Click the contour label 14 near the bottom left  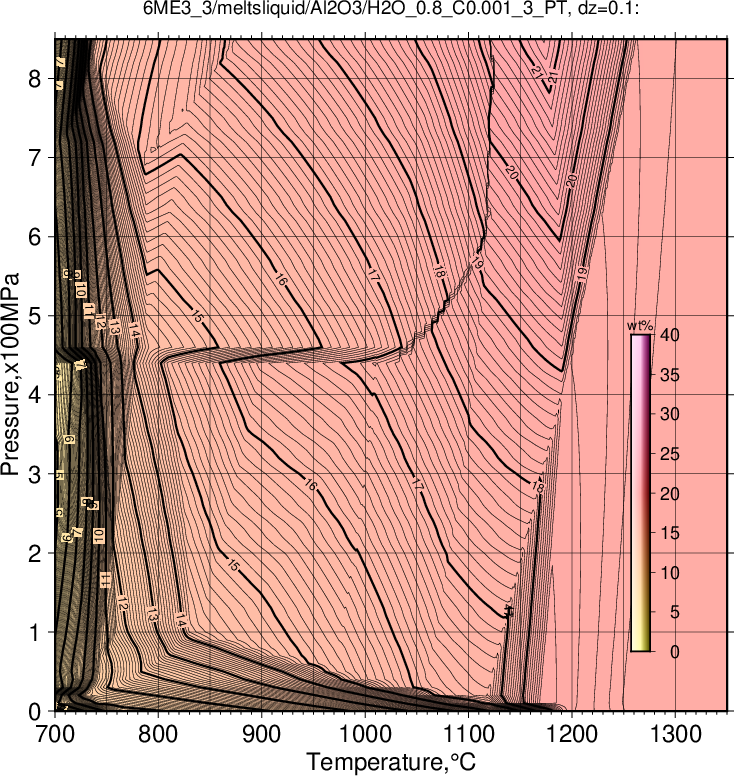[180, 620]
